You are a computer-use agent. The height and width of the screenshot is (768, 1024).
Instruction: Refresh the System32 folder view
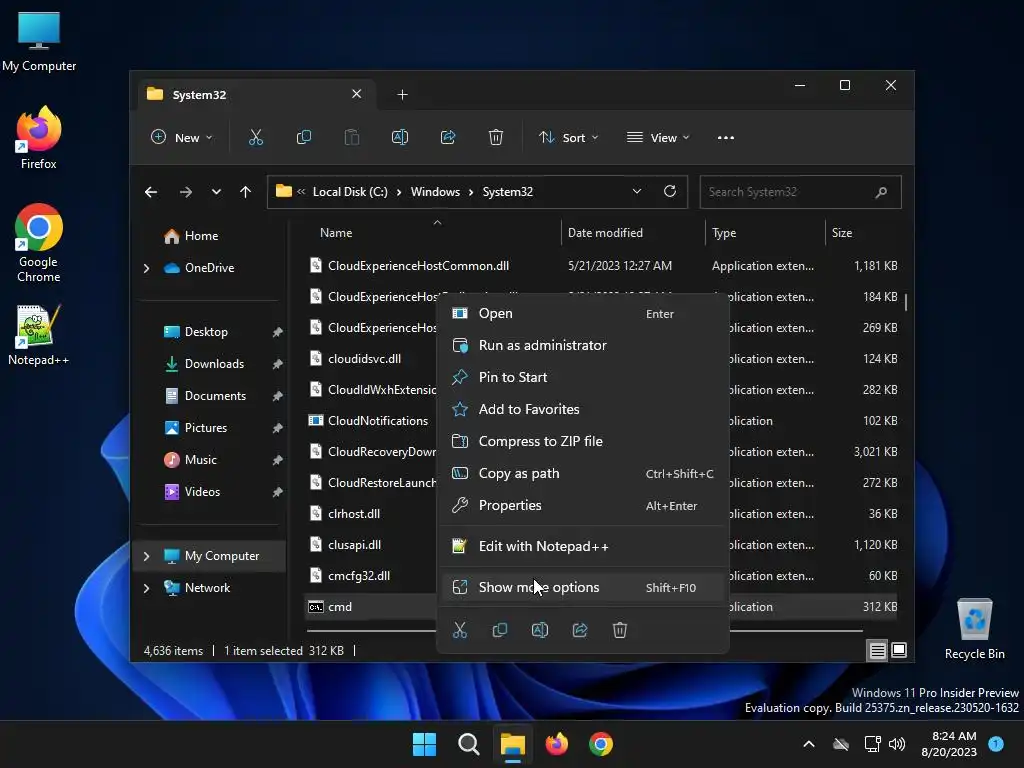tap(669, 191)
